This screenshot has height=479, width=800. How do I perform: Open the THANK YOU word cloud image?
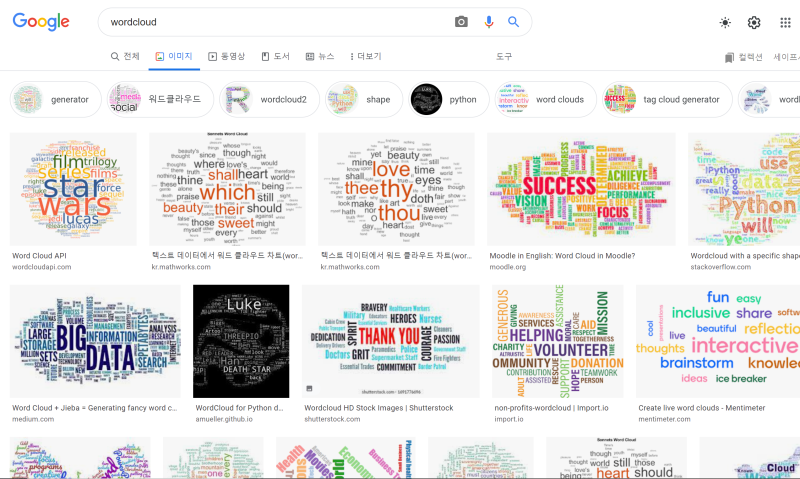(x=391, y=341)
